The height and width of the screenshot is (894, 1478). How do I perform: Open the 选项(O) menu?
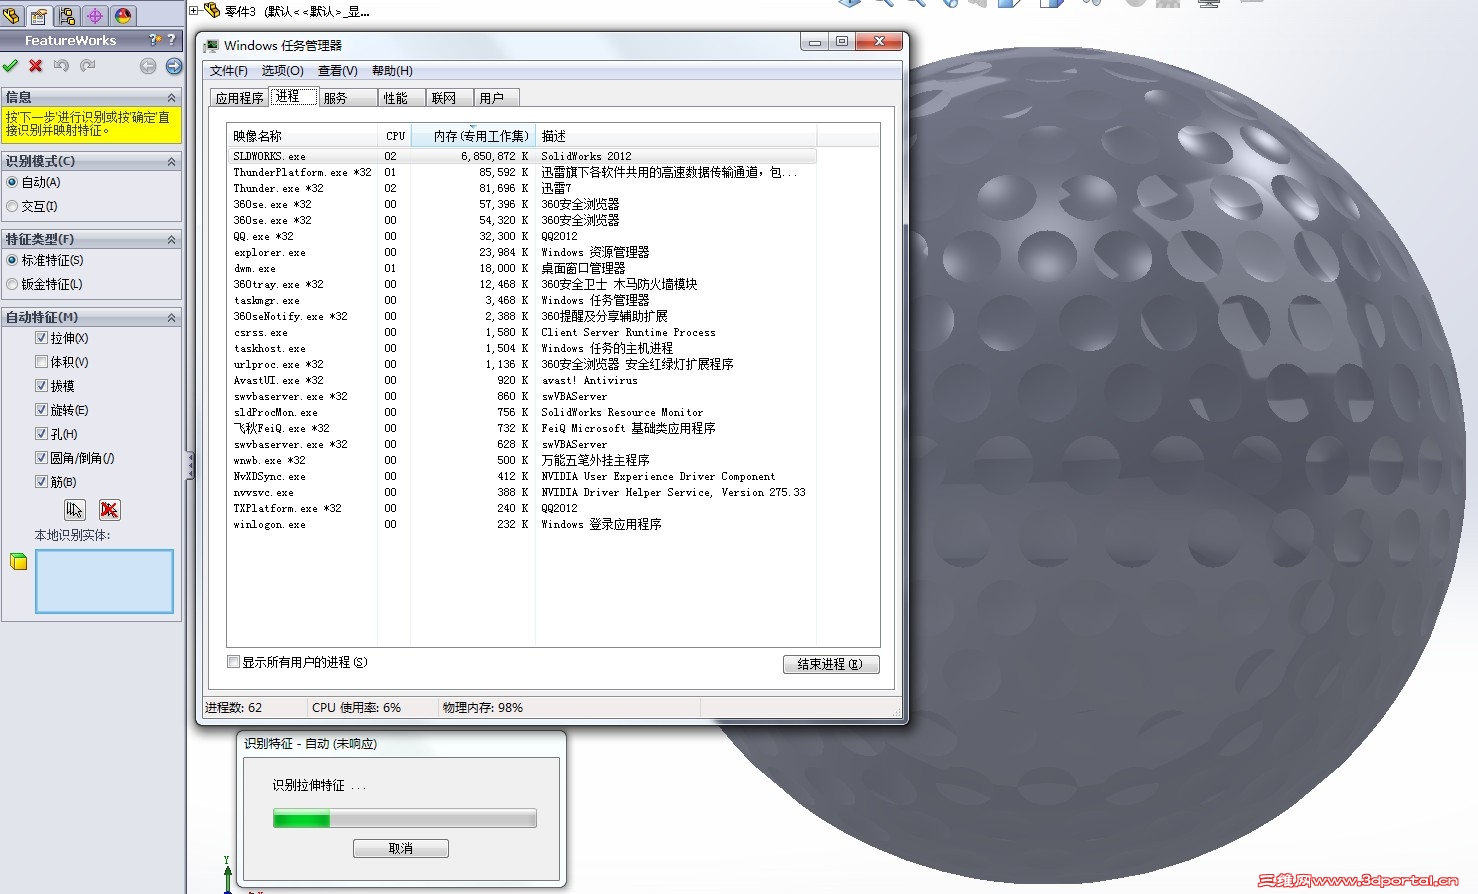point(282,71)
